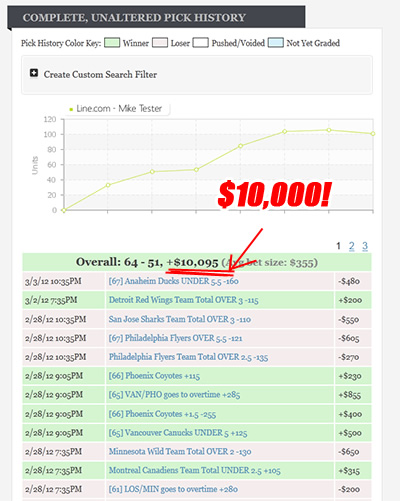Expand Create Custom Search Filter plus icon

click(34, 73)
